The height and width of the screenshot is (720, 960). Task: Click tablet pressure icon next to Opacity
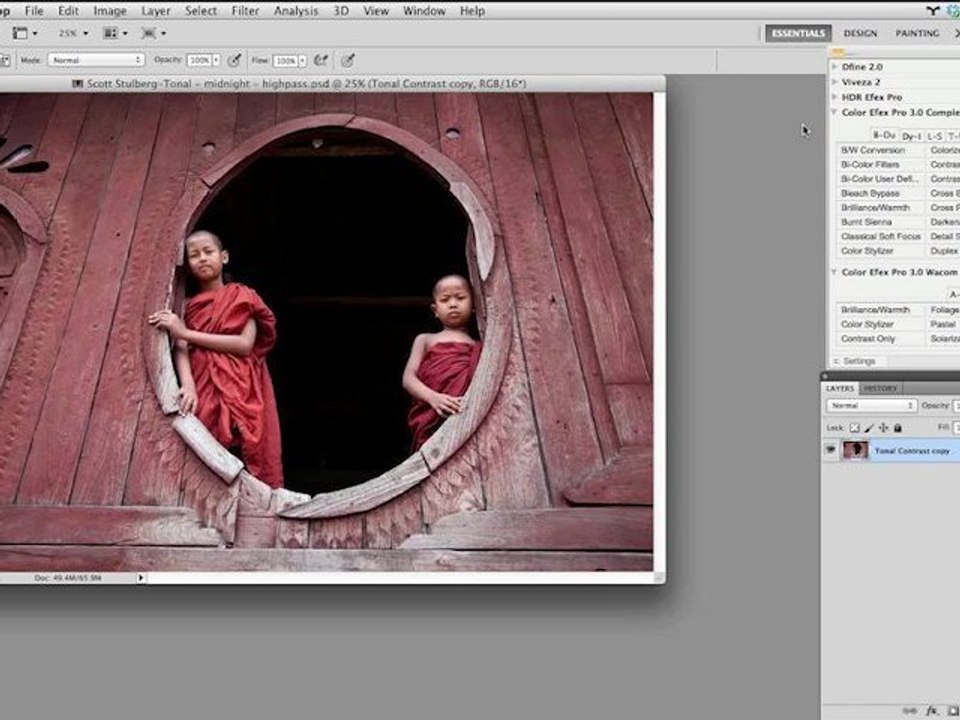[234, 60]
